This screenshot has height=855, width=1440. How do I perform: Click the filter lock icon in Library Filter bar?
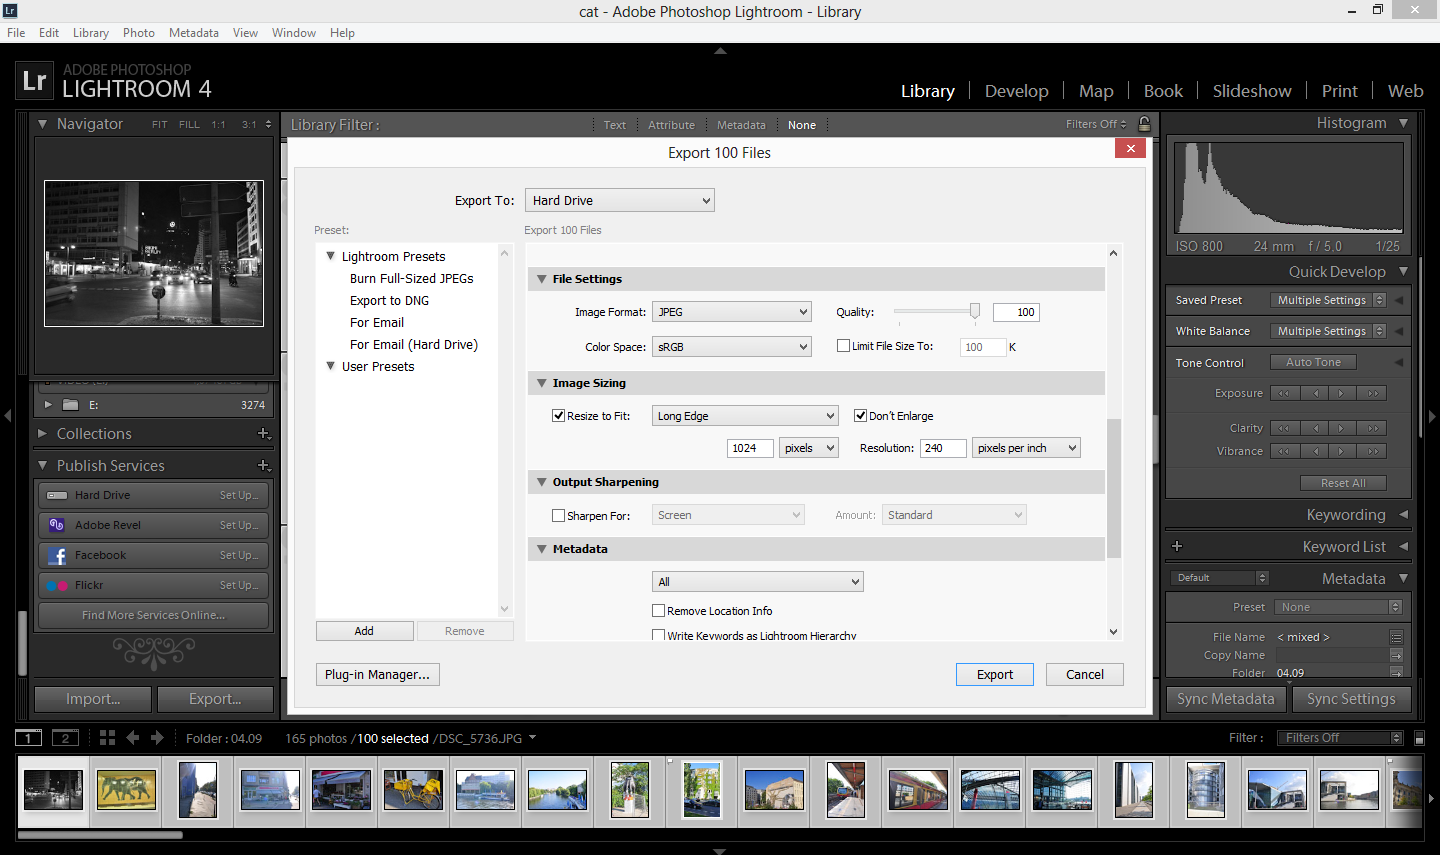[1144, 124]
